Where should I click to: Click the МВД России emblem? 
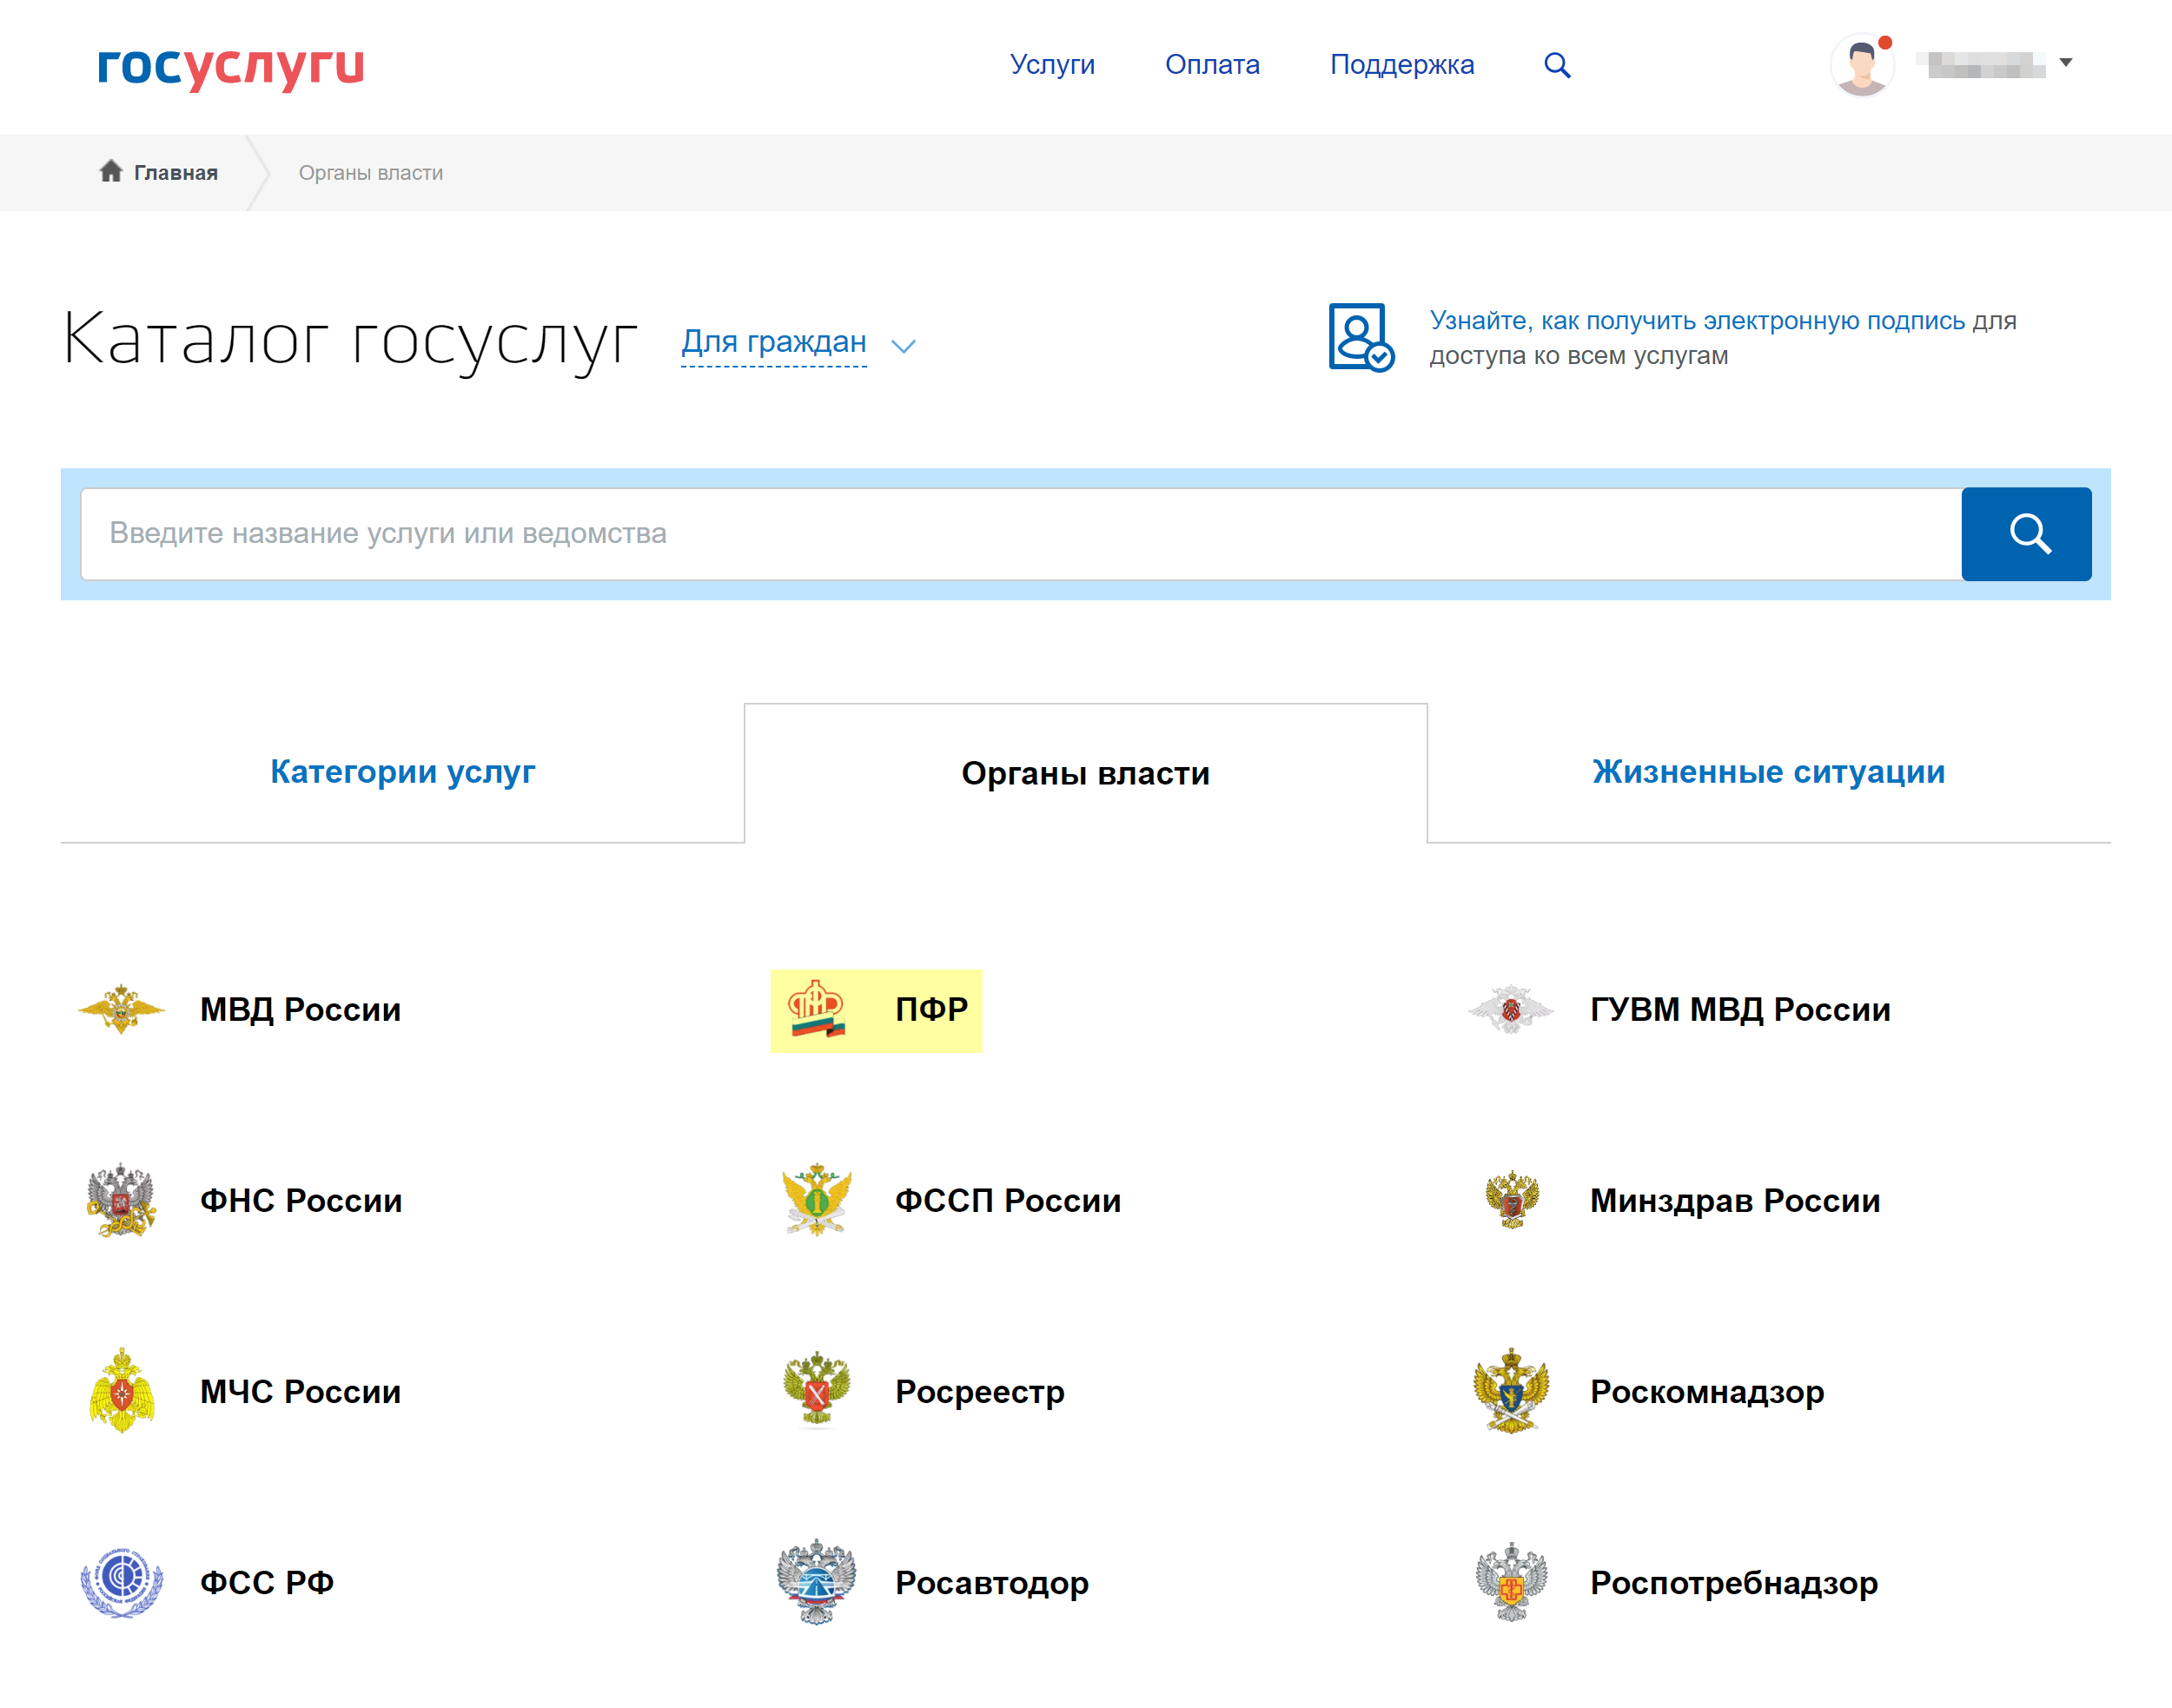point(121,1009)
